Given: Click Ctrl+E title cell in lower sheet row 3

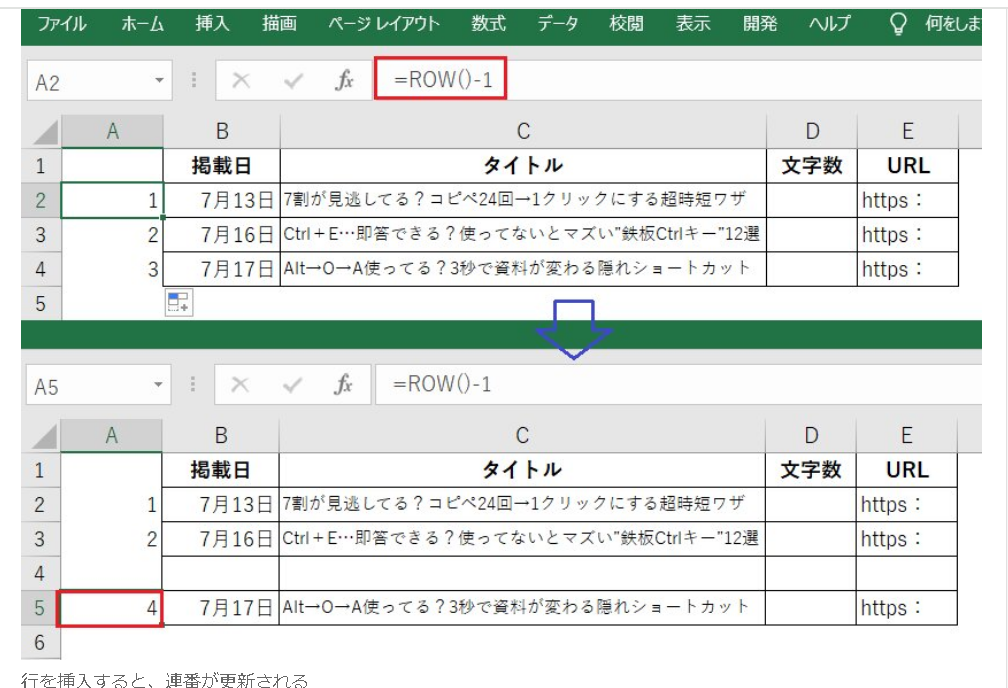Looking at the screenshot, I should pos(522,539).
